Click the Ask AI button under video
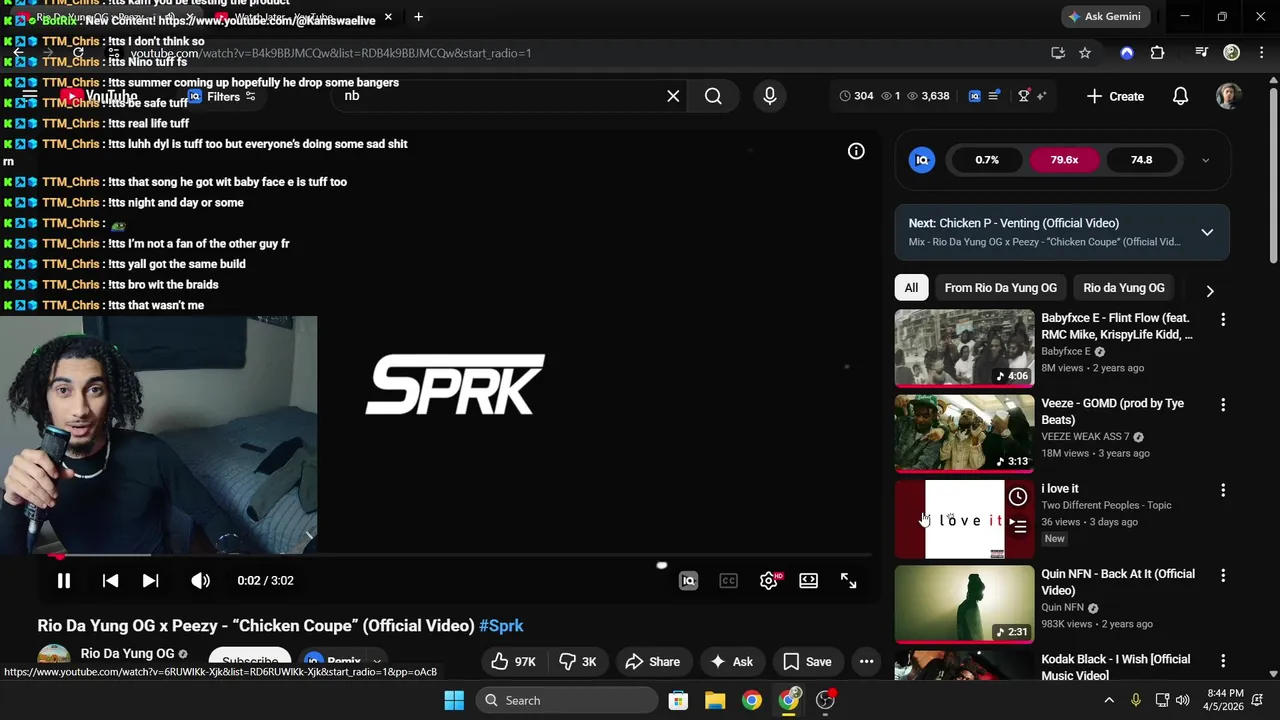1280x720 pixels. pos(731,661)
